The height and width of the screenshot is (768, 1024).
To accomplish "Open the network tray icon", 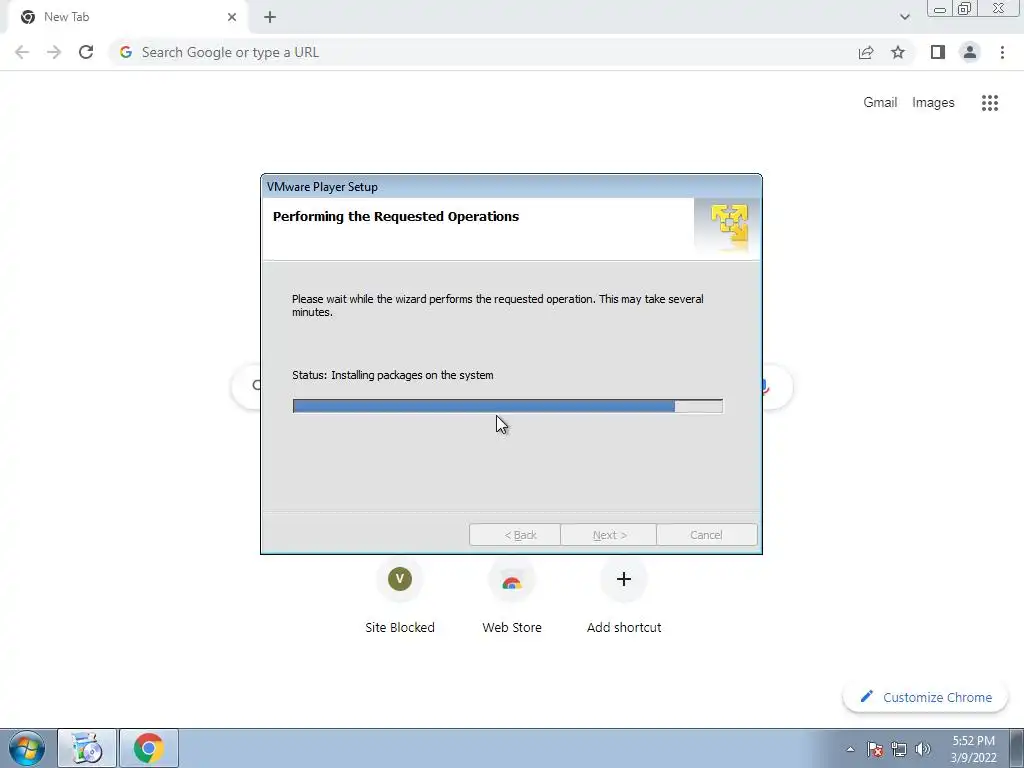I will [x=899, y=749].
